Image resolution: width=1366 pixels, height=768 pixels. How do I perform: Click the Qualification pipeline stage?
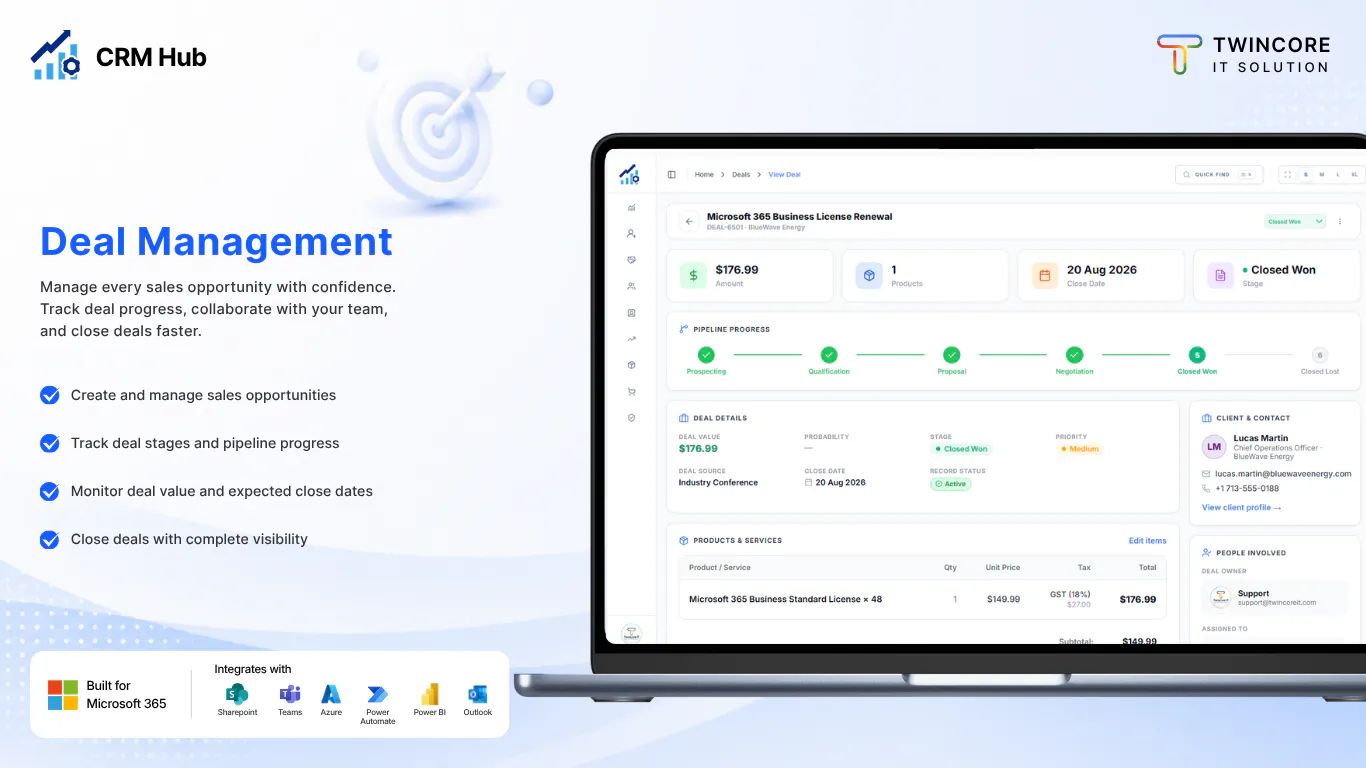[x=829, y=361]
